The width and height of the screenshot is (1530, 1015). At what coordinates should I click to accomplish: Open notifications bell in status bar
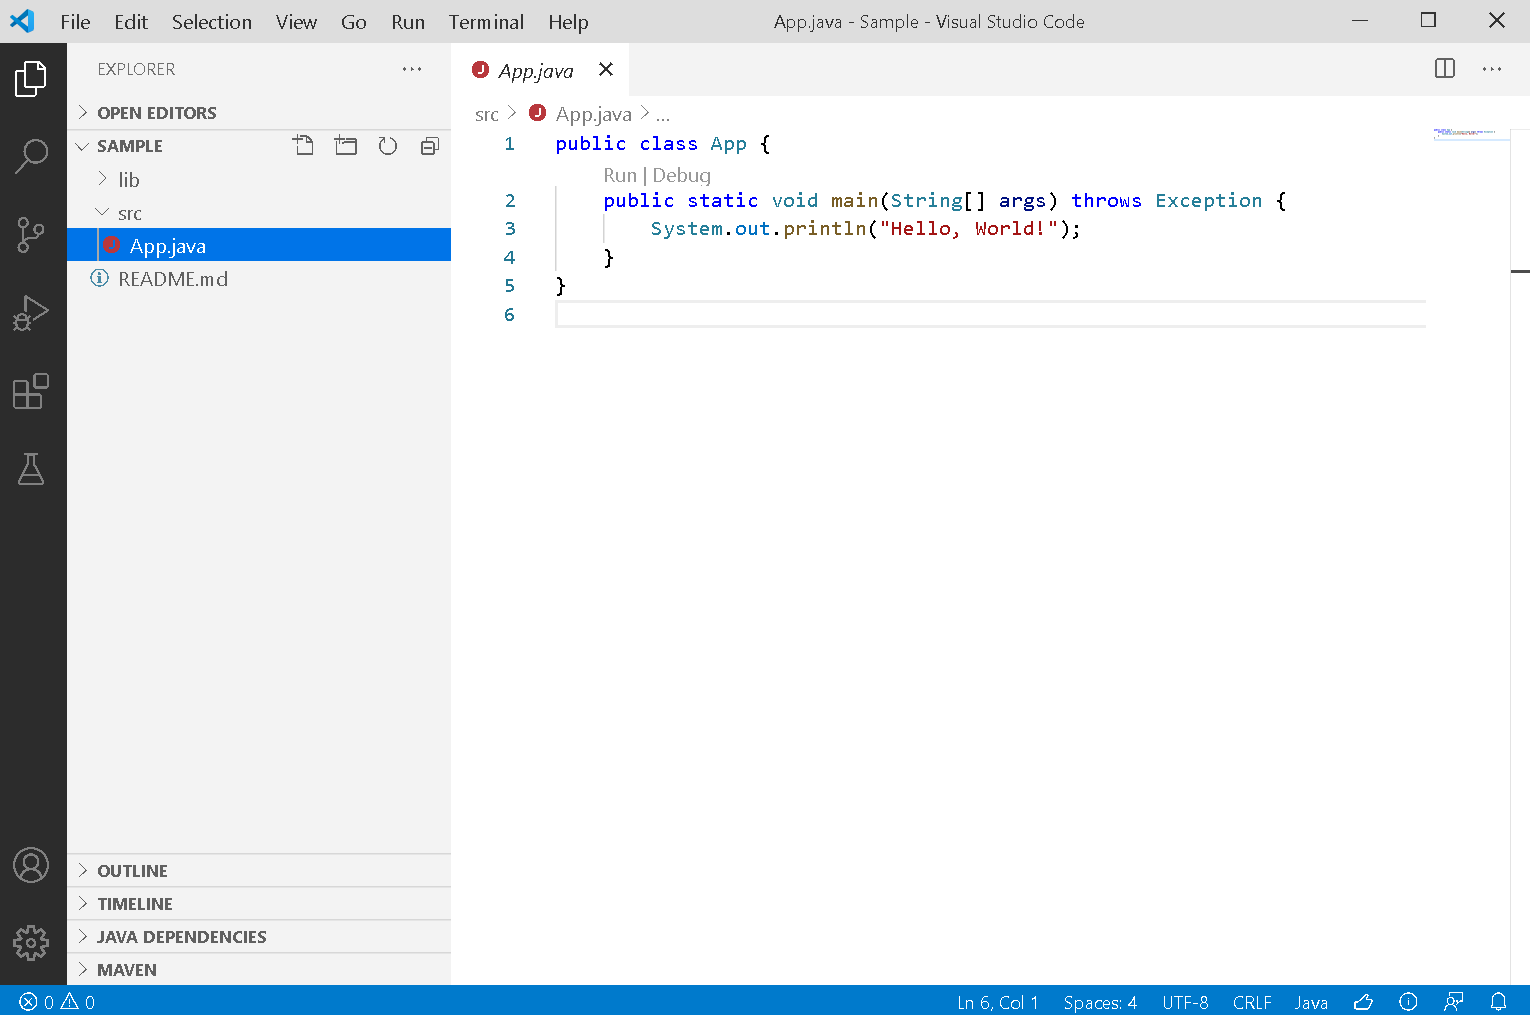(1499, 1002)
